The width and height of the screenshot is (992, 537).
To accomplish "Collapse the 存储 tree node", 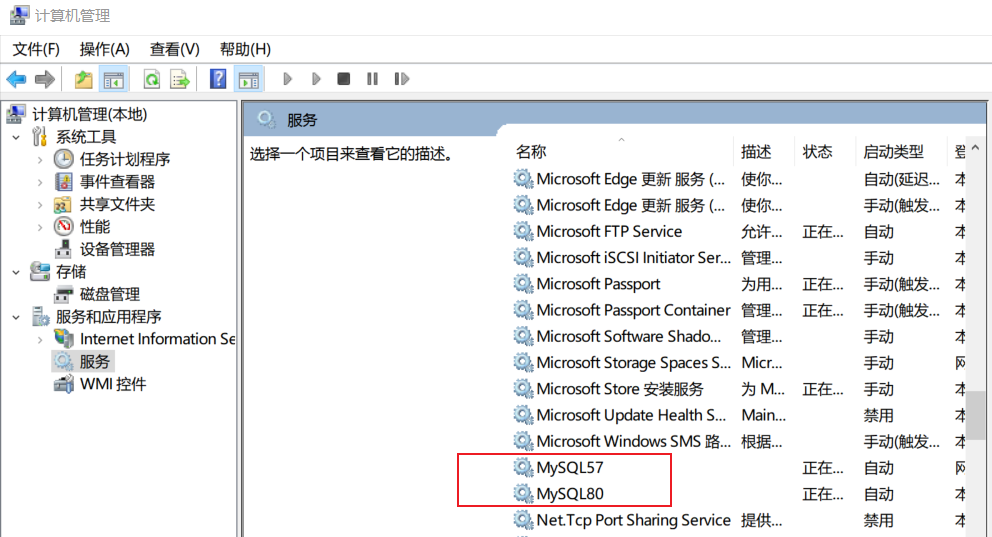I will click(16, 272).
